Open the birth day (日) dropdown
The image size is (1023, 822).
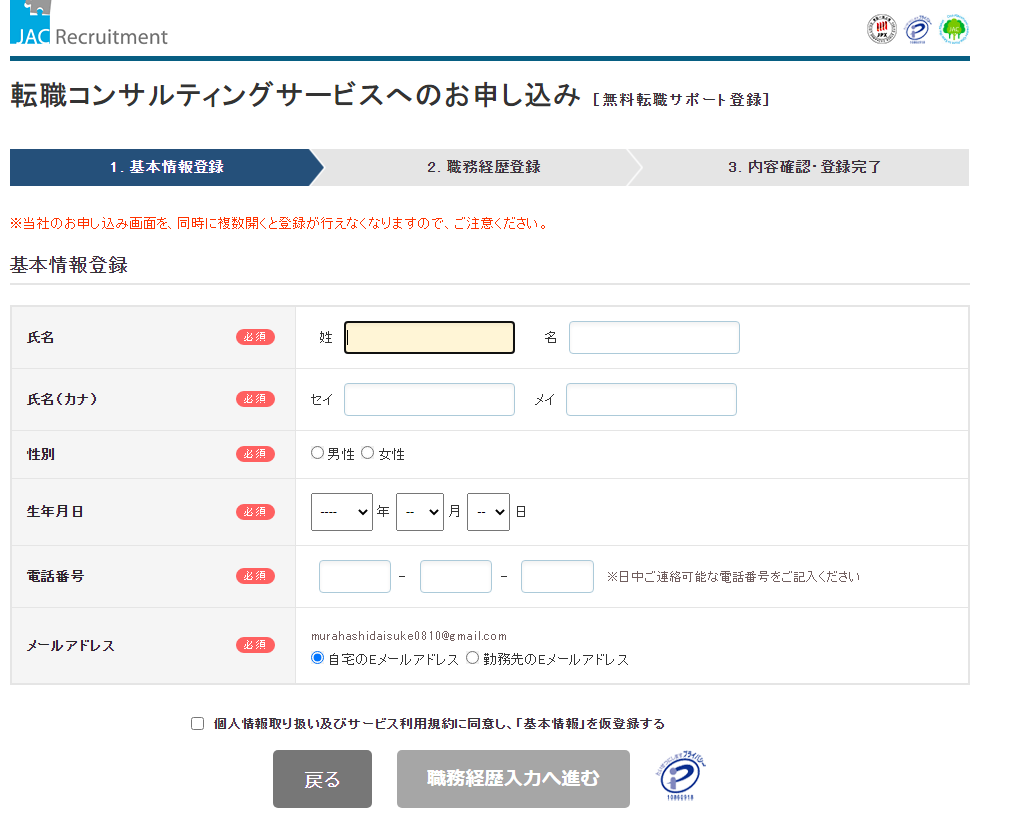coord(488,512)
